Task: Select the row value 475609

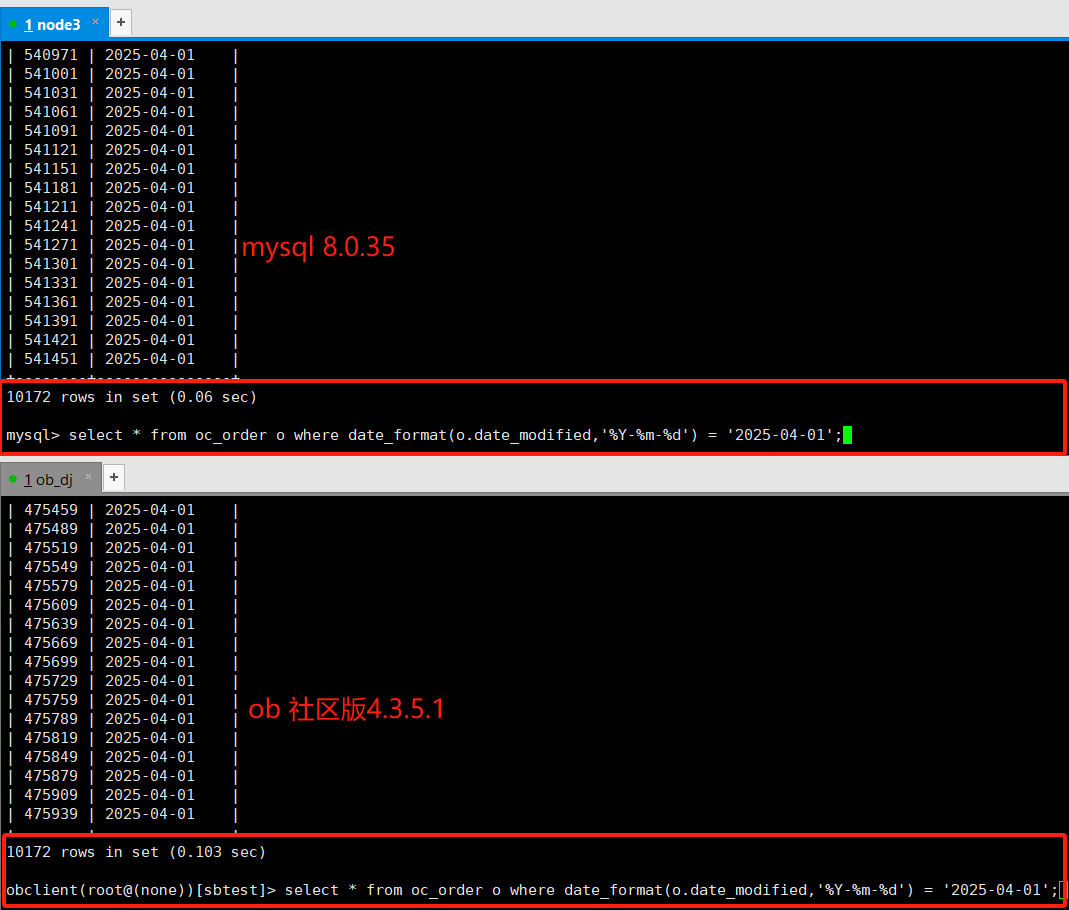Action: click(51, 605)
